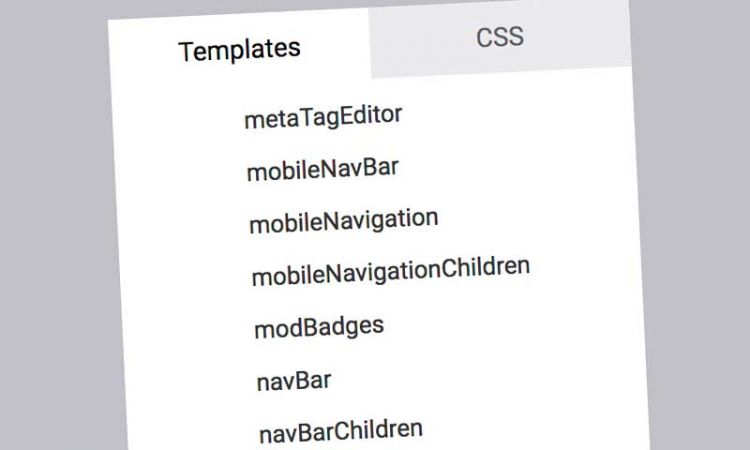Pick the mobileNavigation list item
The image size is (750, 450).
coord(344,220)
